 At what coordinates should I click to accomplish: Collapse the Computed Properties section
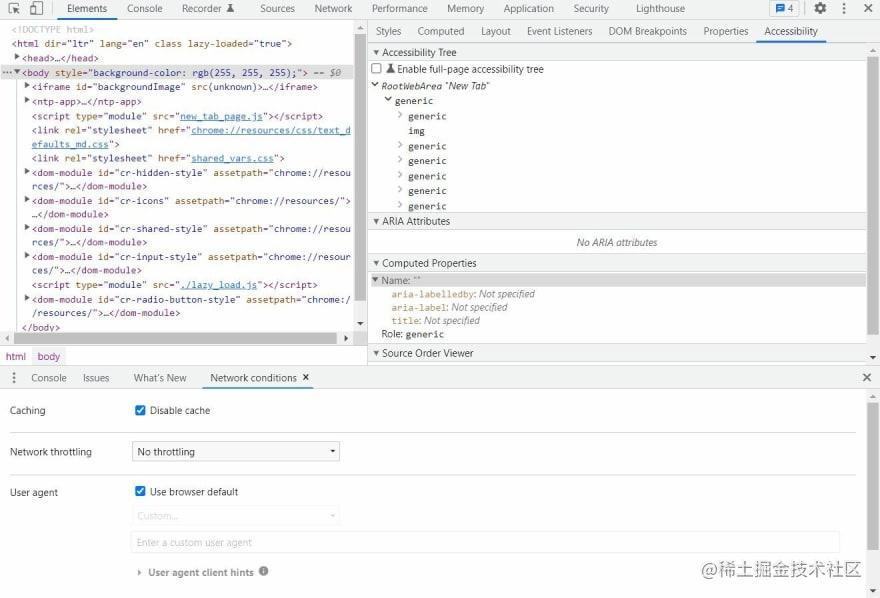pos(376,264)
